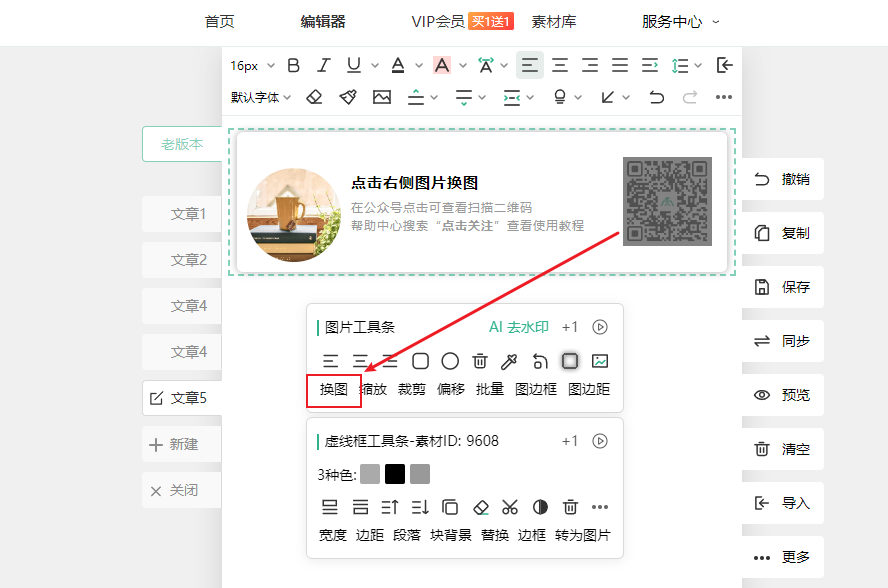Apply rounded-square shape in image toolbar
The width and height of the screenshot is (888, 588).
(x=420, y=361)
